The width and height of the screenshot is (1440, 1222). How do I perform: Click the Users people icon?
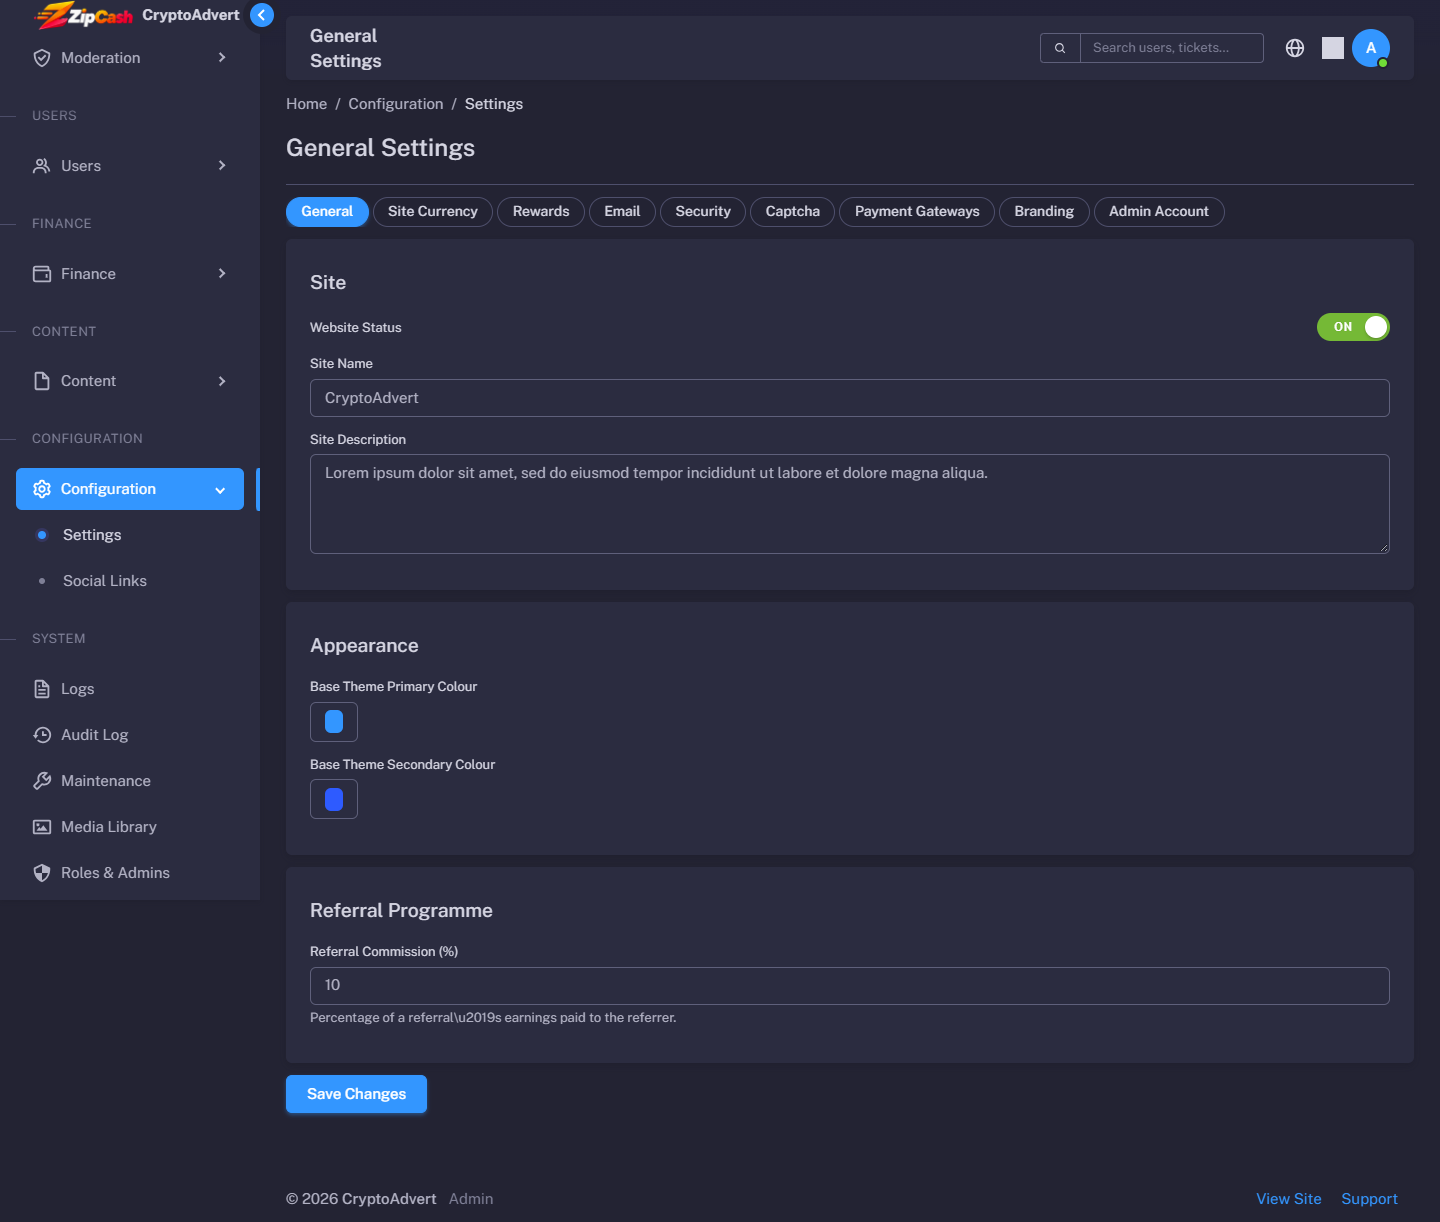pos(42,166)
